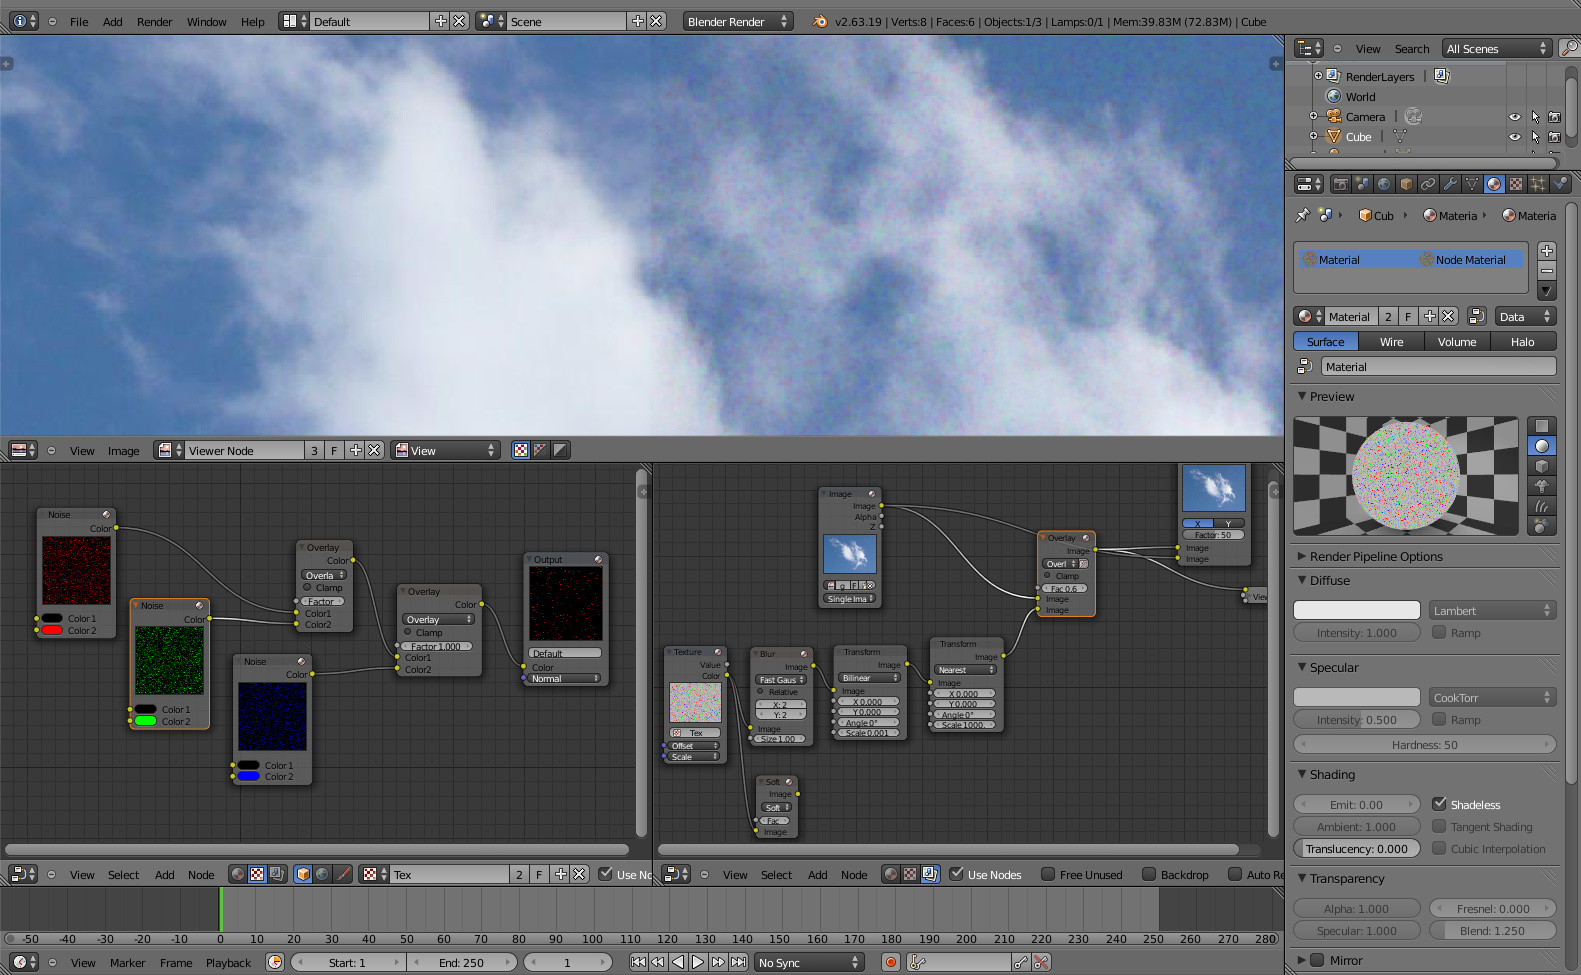Viewport: 1581px width, 975px height.
Task: Open the World properties tab (globe icon)
Action: [1384, 184]
